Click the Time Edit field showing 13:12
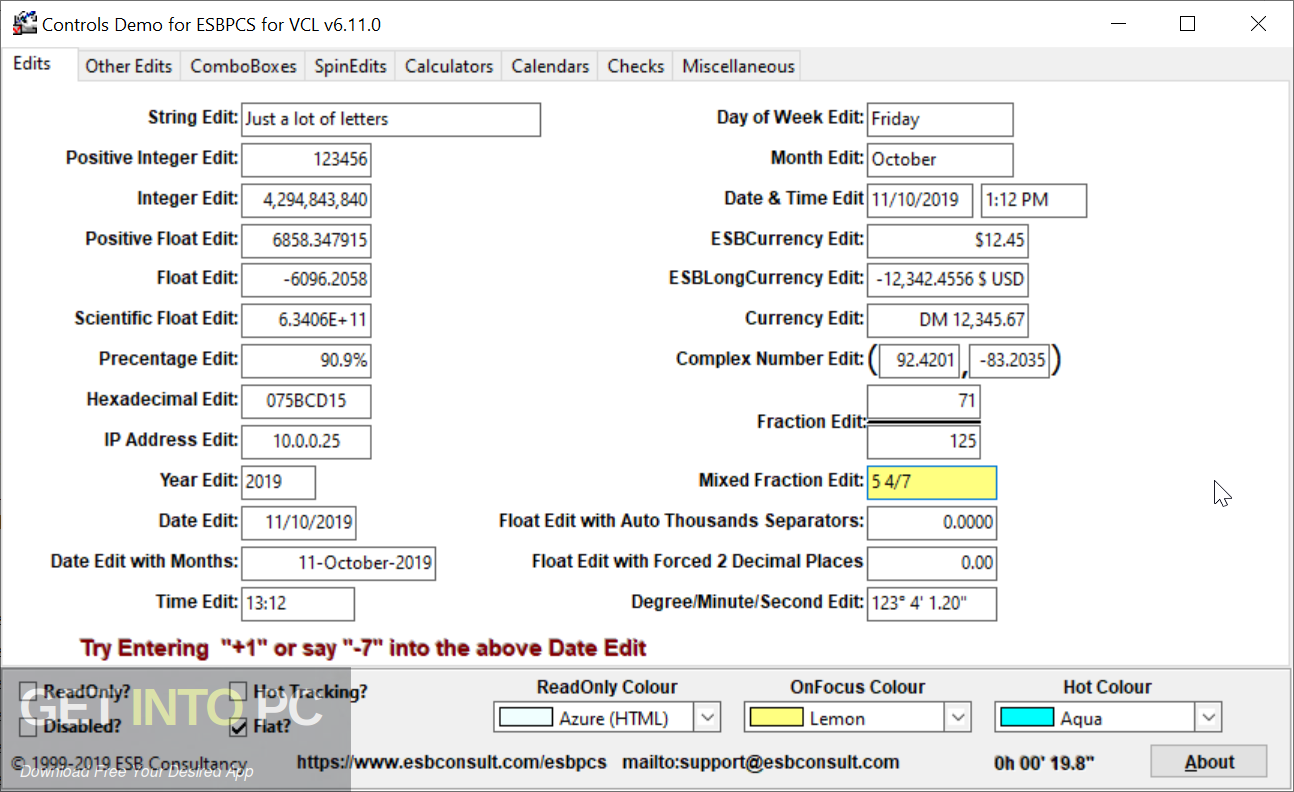1294x792 pixels. tap(298, 603)
